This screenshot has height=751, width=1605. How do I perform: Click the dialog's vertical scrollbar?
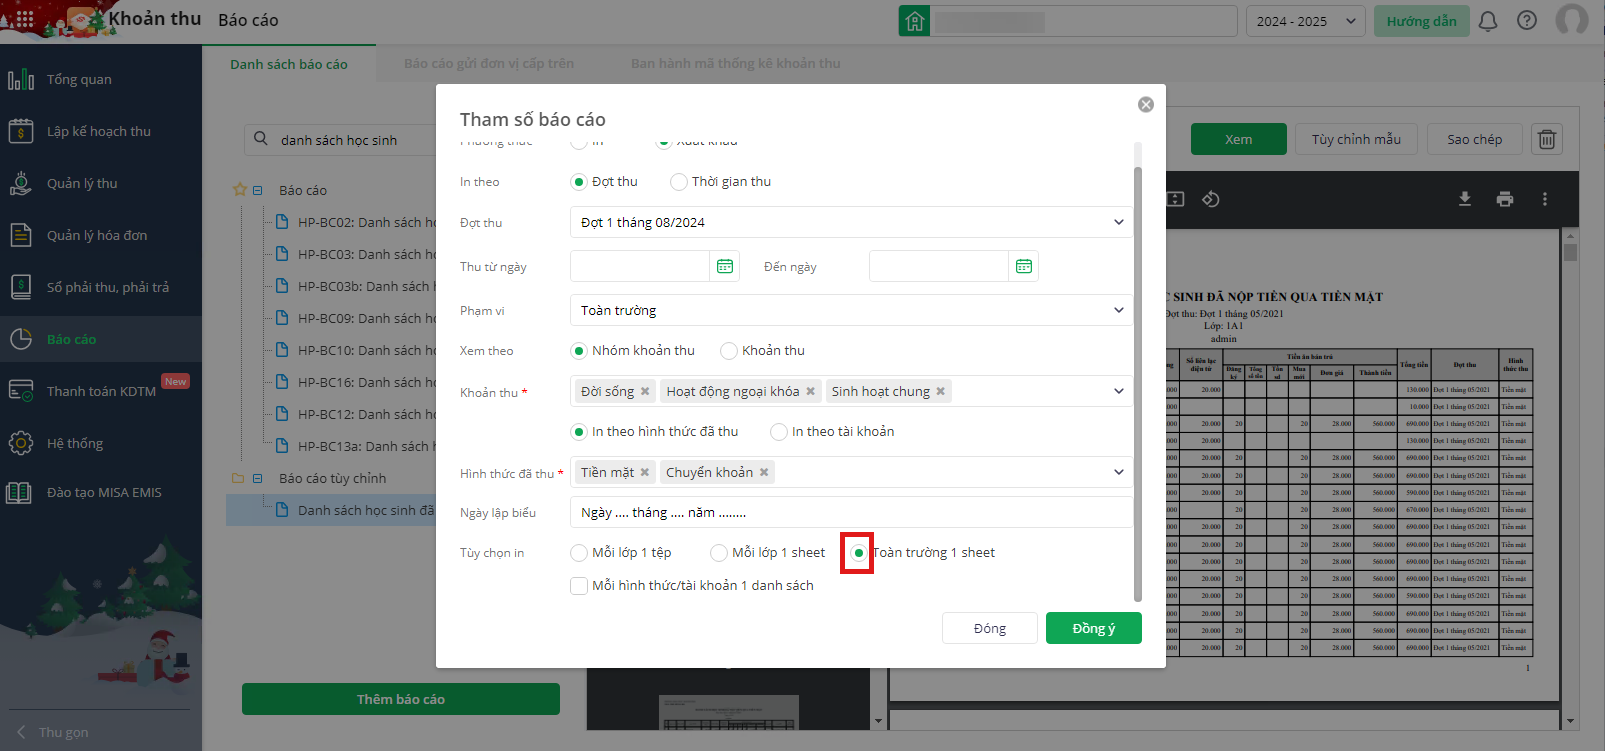pyautogui.click(x=1137, y=383)
